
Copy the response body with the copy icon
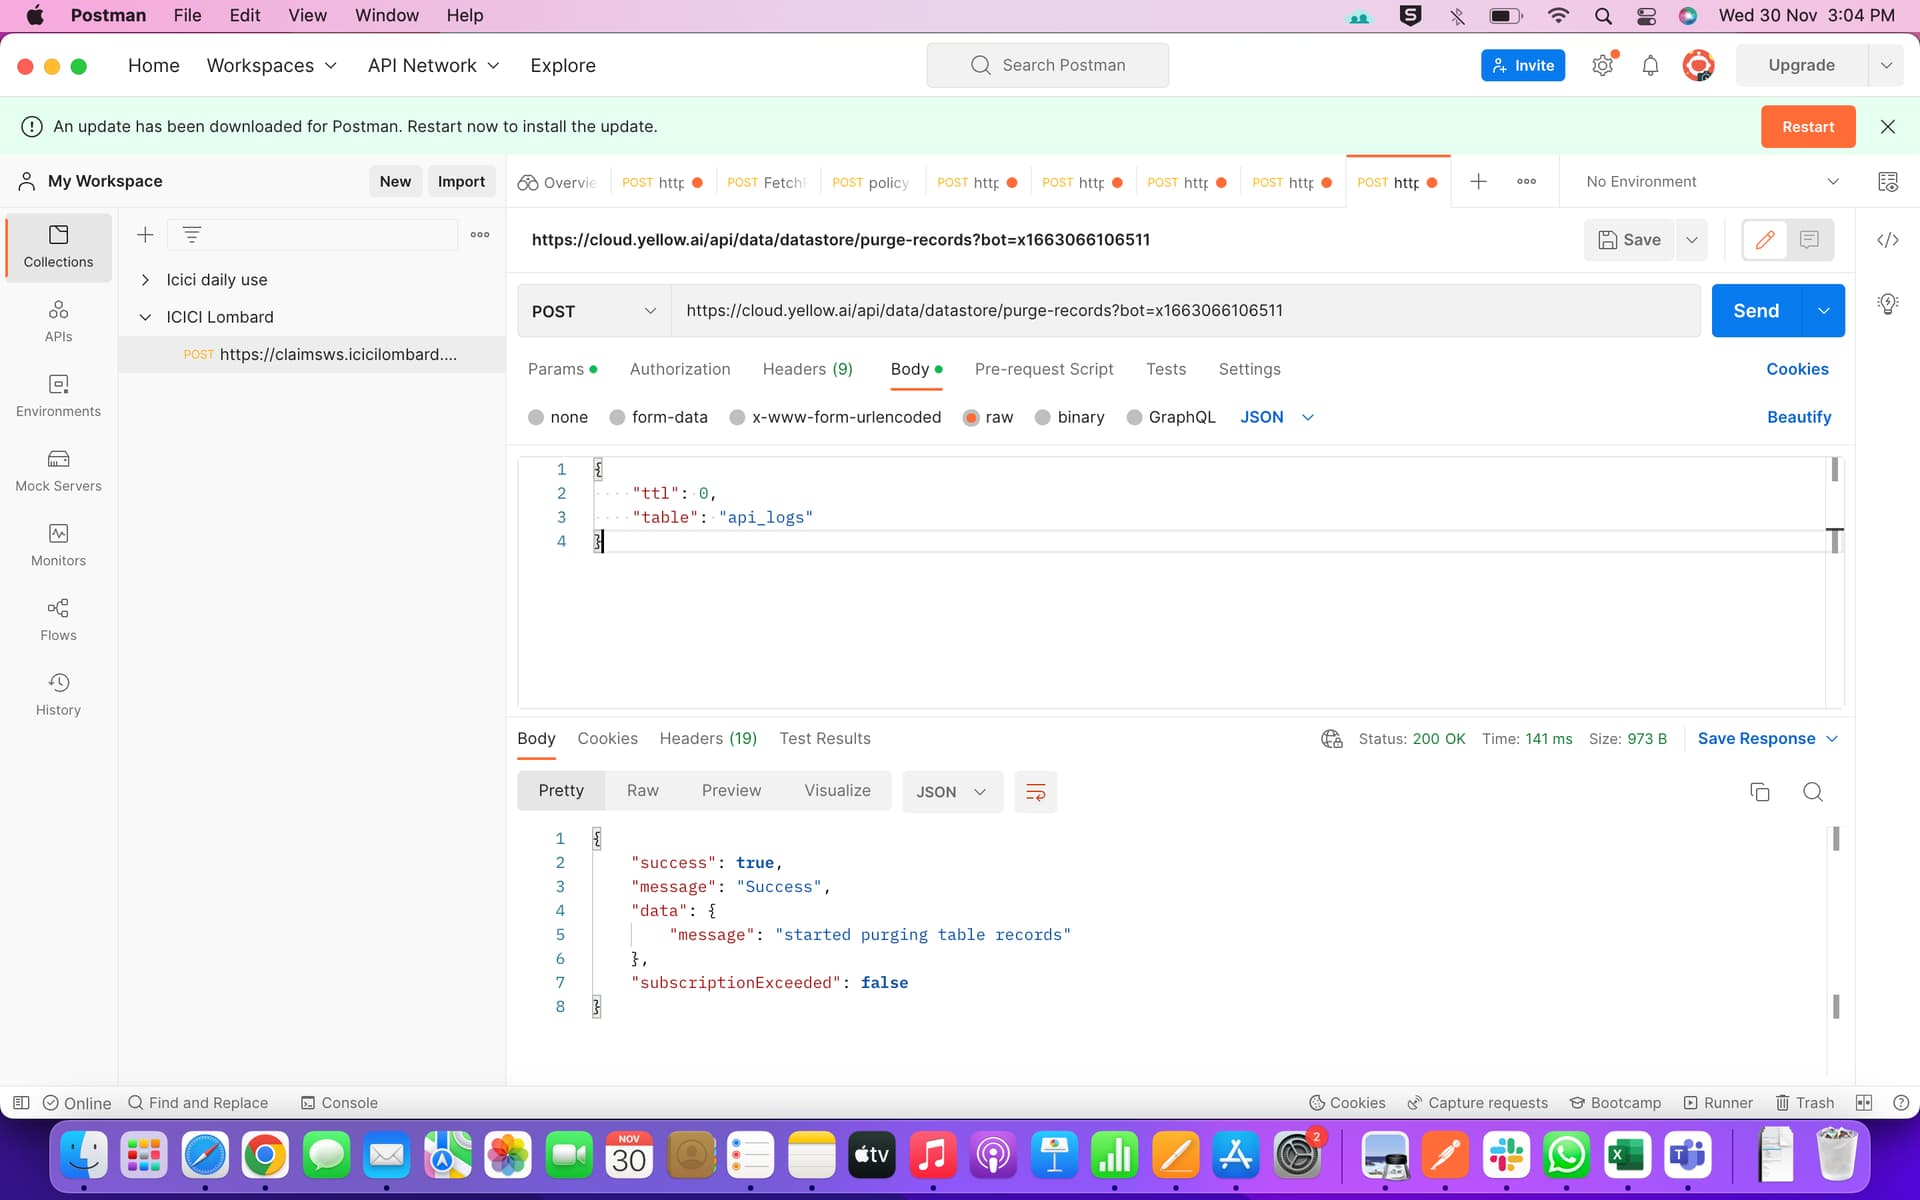click(1760, 792)
